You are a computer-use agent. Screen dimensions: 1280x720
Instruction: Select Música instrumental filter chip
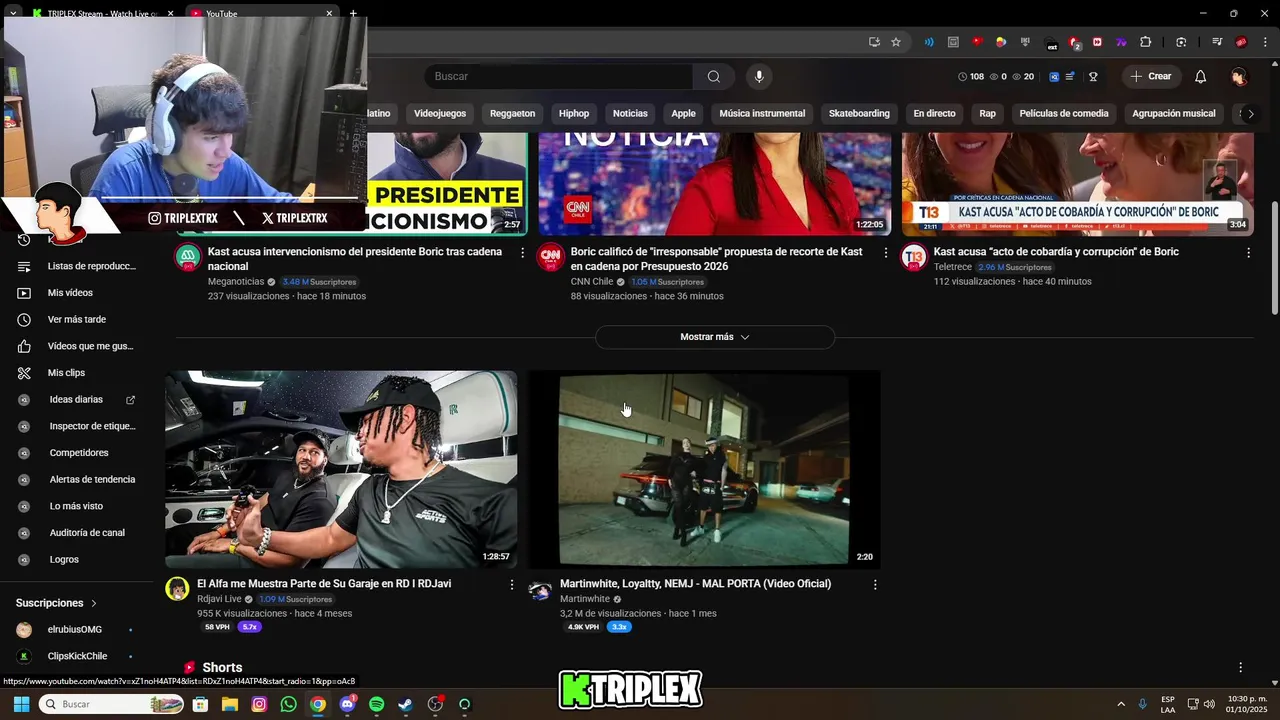pos(762,114)
